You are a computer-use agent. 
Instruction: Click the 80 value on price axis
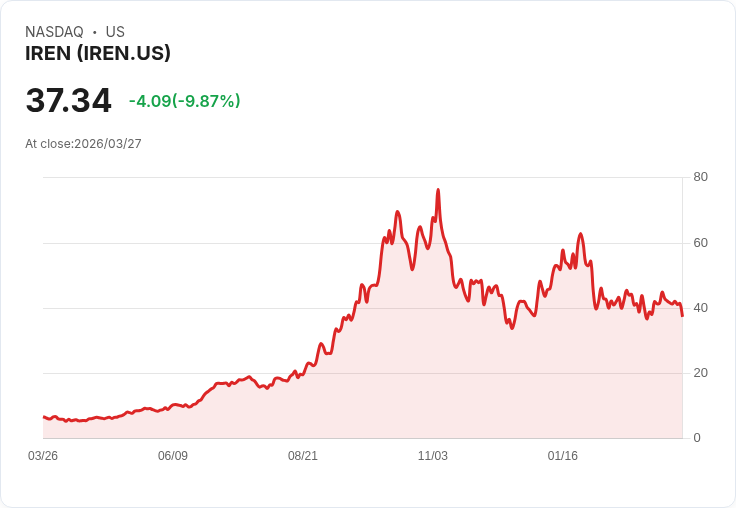pos(700,177)
